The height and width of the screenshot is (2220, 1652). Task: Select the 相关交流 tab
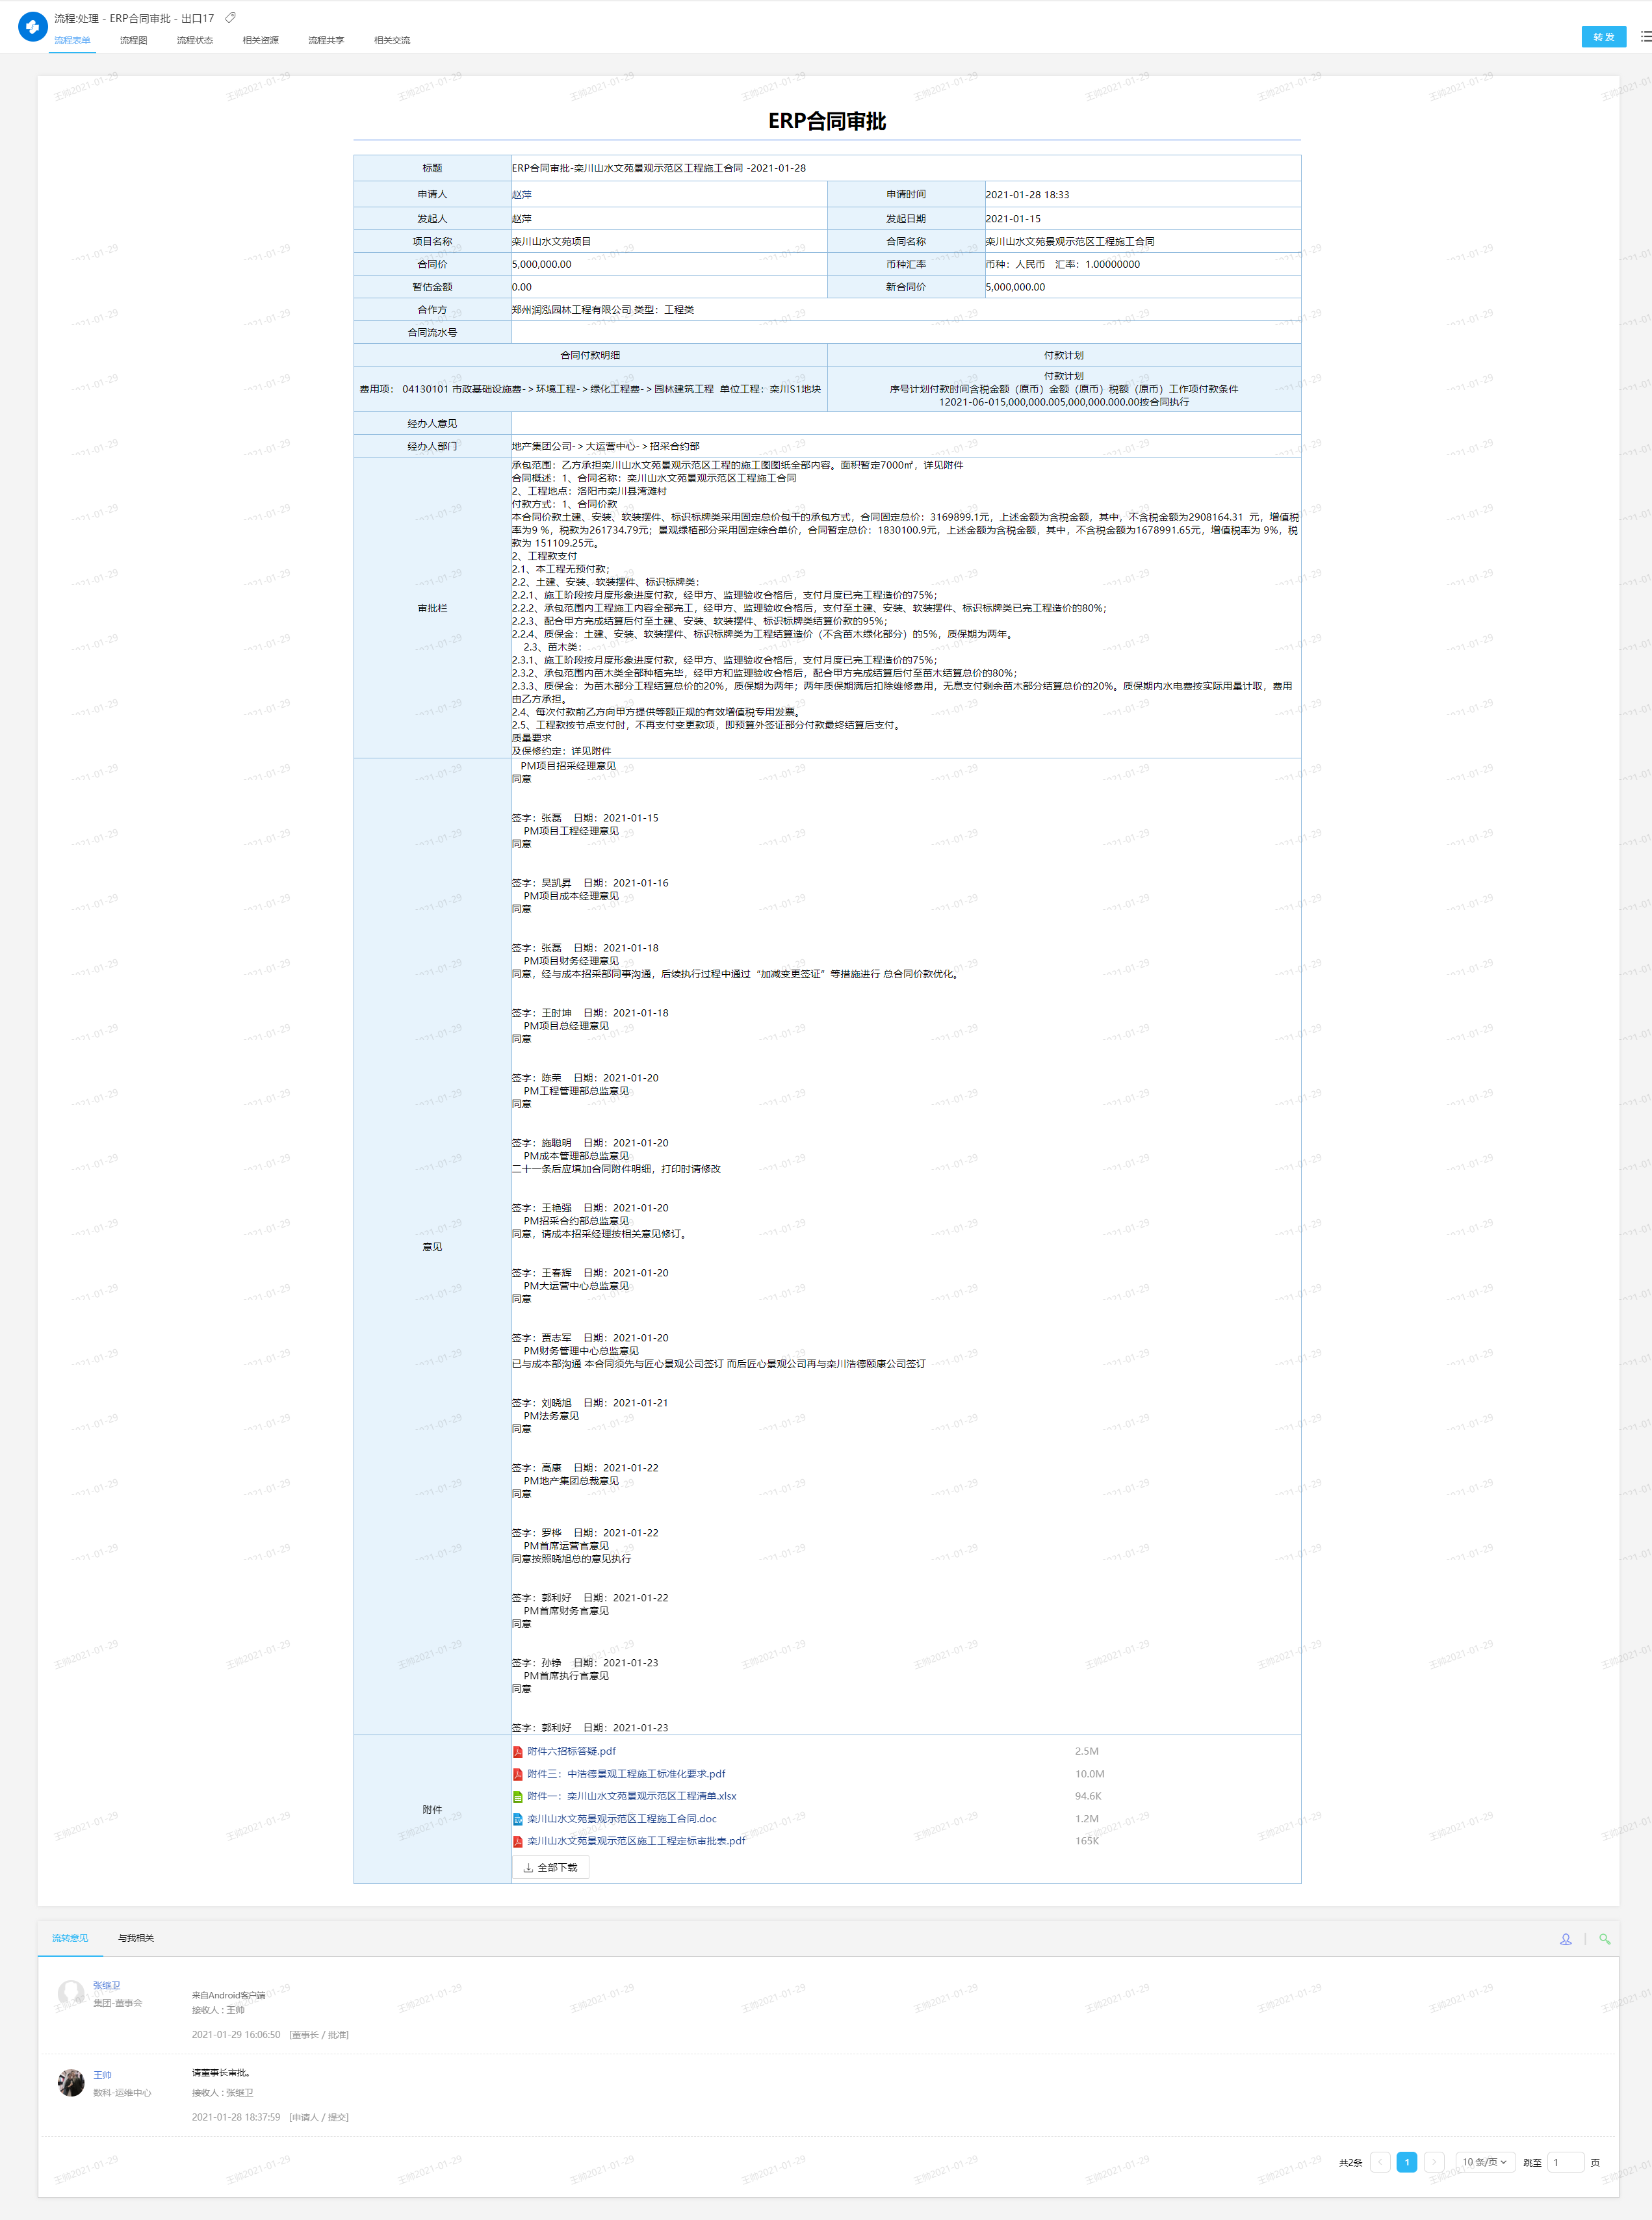(391, 41)
